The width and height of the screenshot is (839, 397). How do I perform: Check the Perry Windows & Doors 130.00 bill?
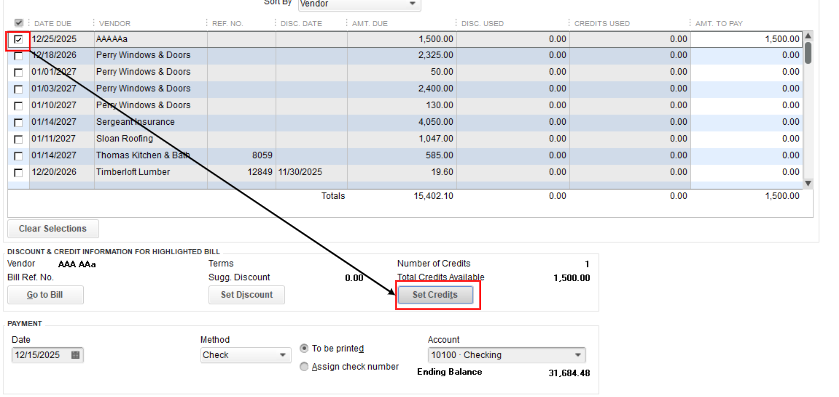(19, 105)
